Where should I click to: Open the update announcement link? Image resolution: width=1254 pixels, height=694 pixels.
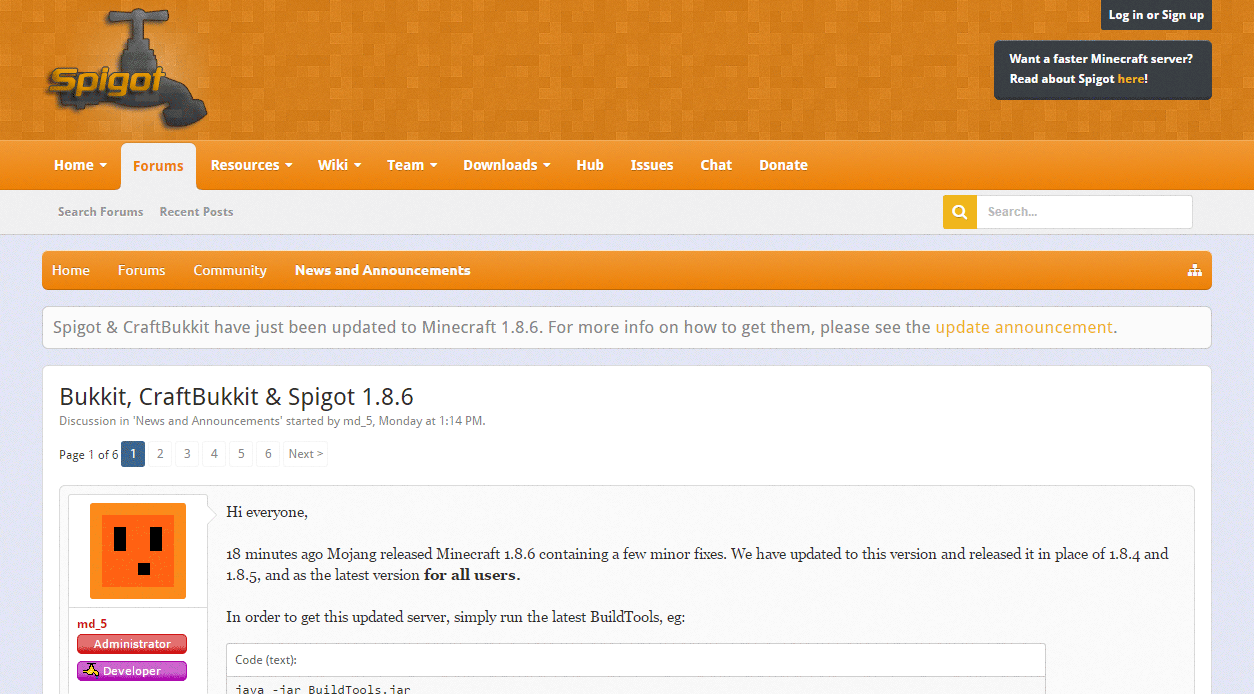point(1024,327)
